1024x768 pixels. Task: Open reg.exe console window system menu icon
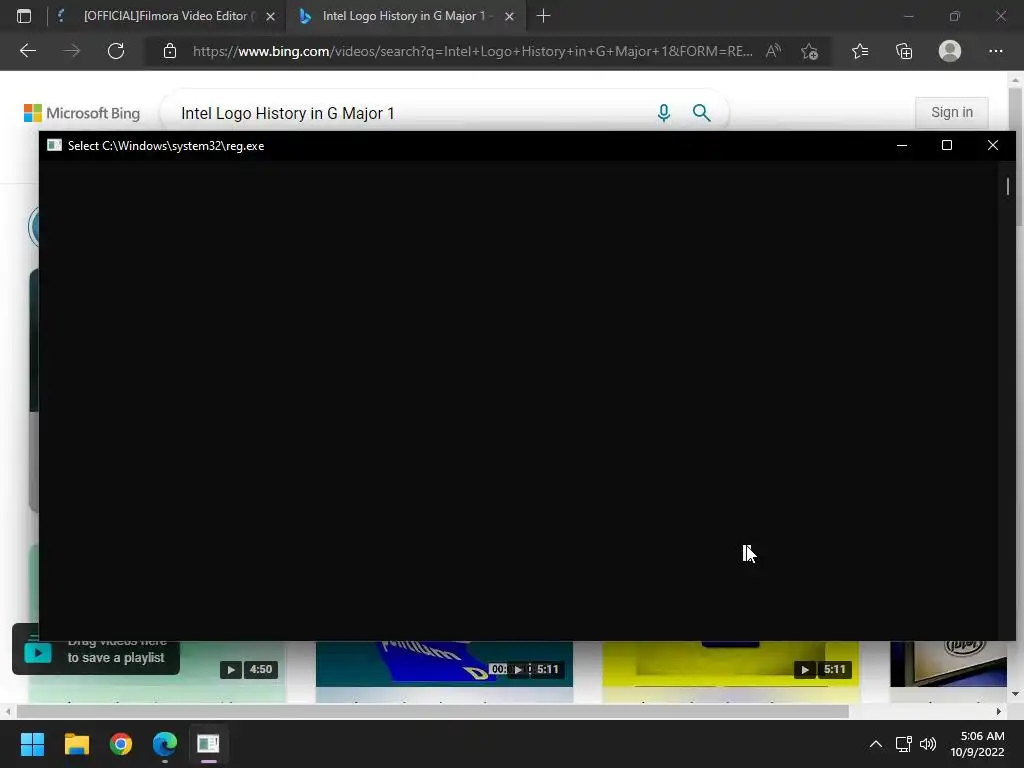[x=54, y=145]
